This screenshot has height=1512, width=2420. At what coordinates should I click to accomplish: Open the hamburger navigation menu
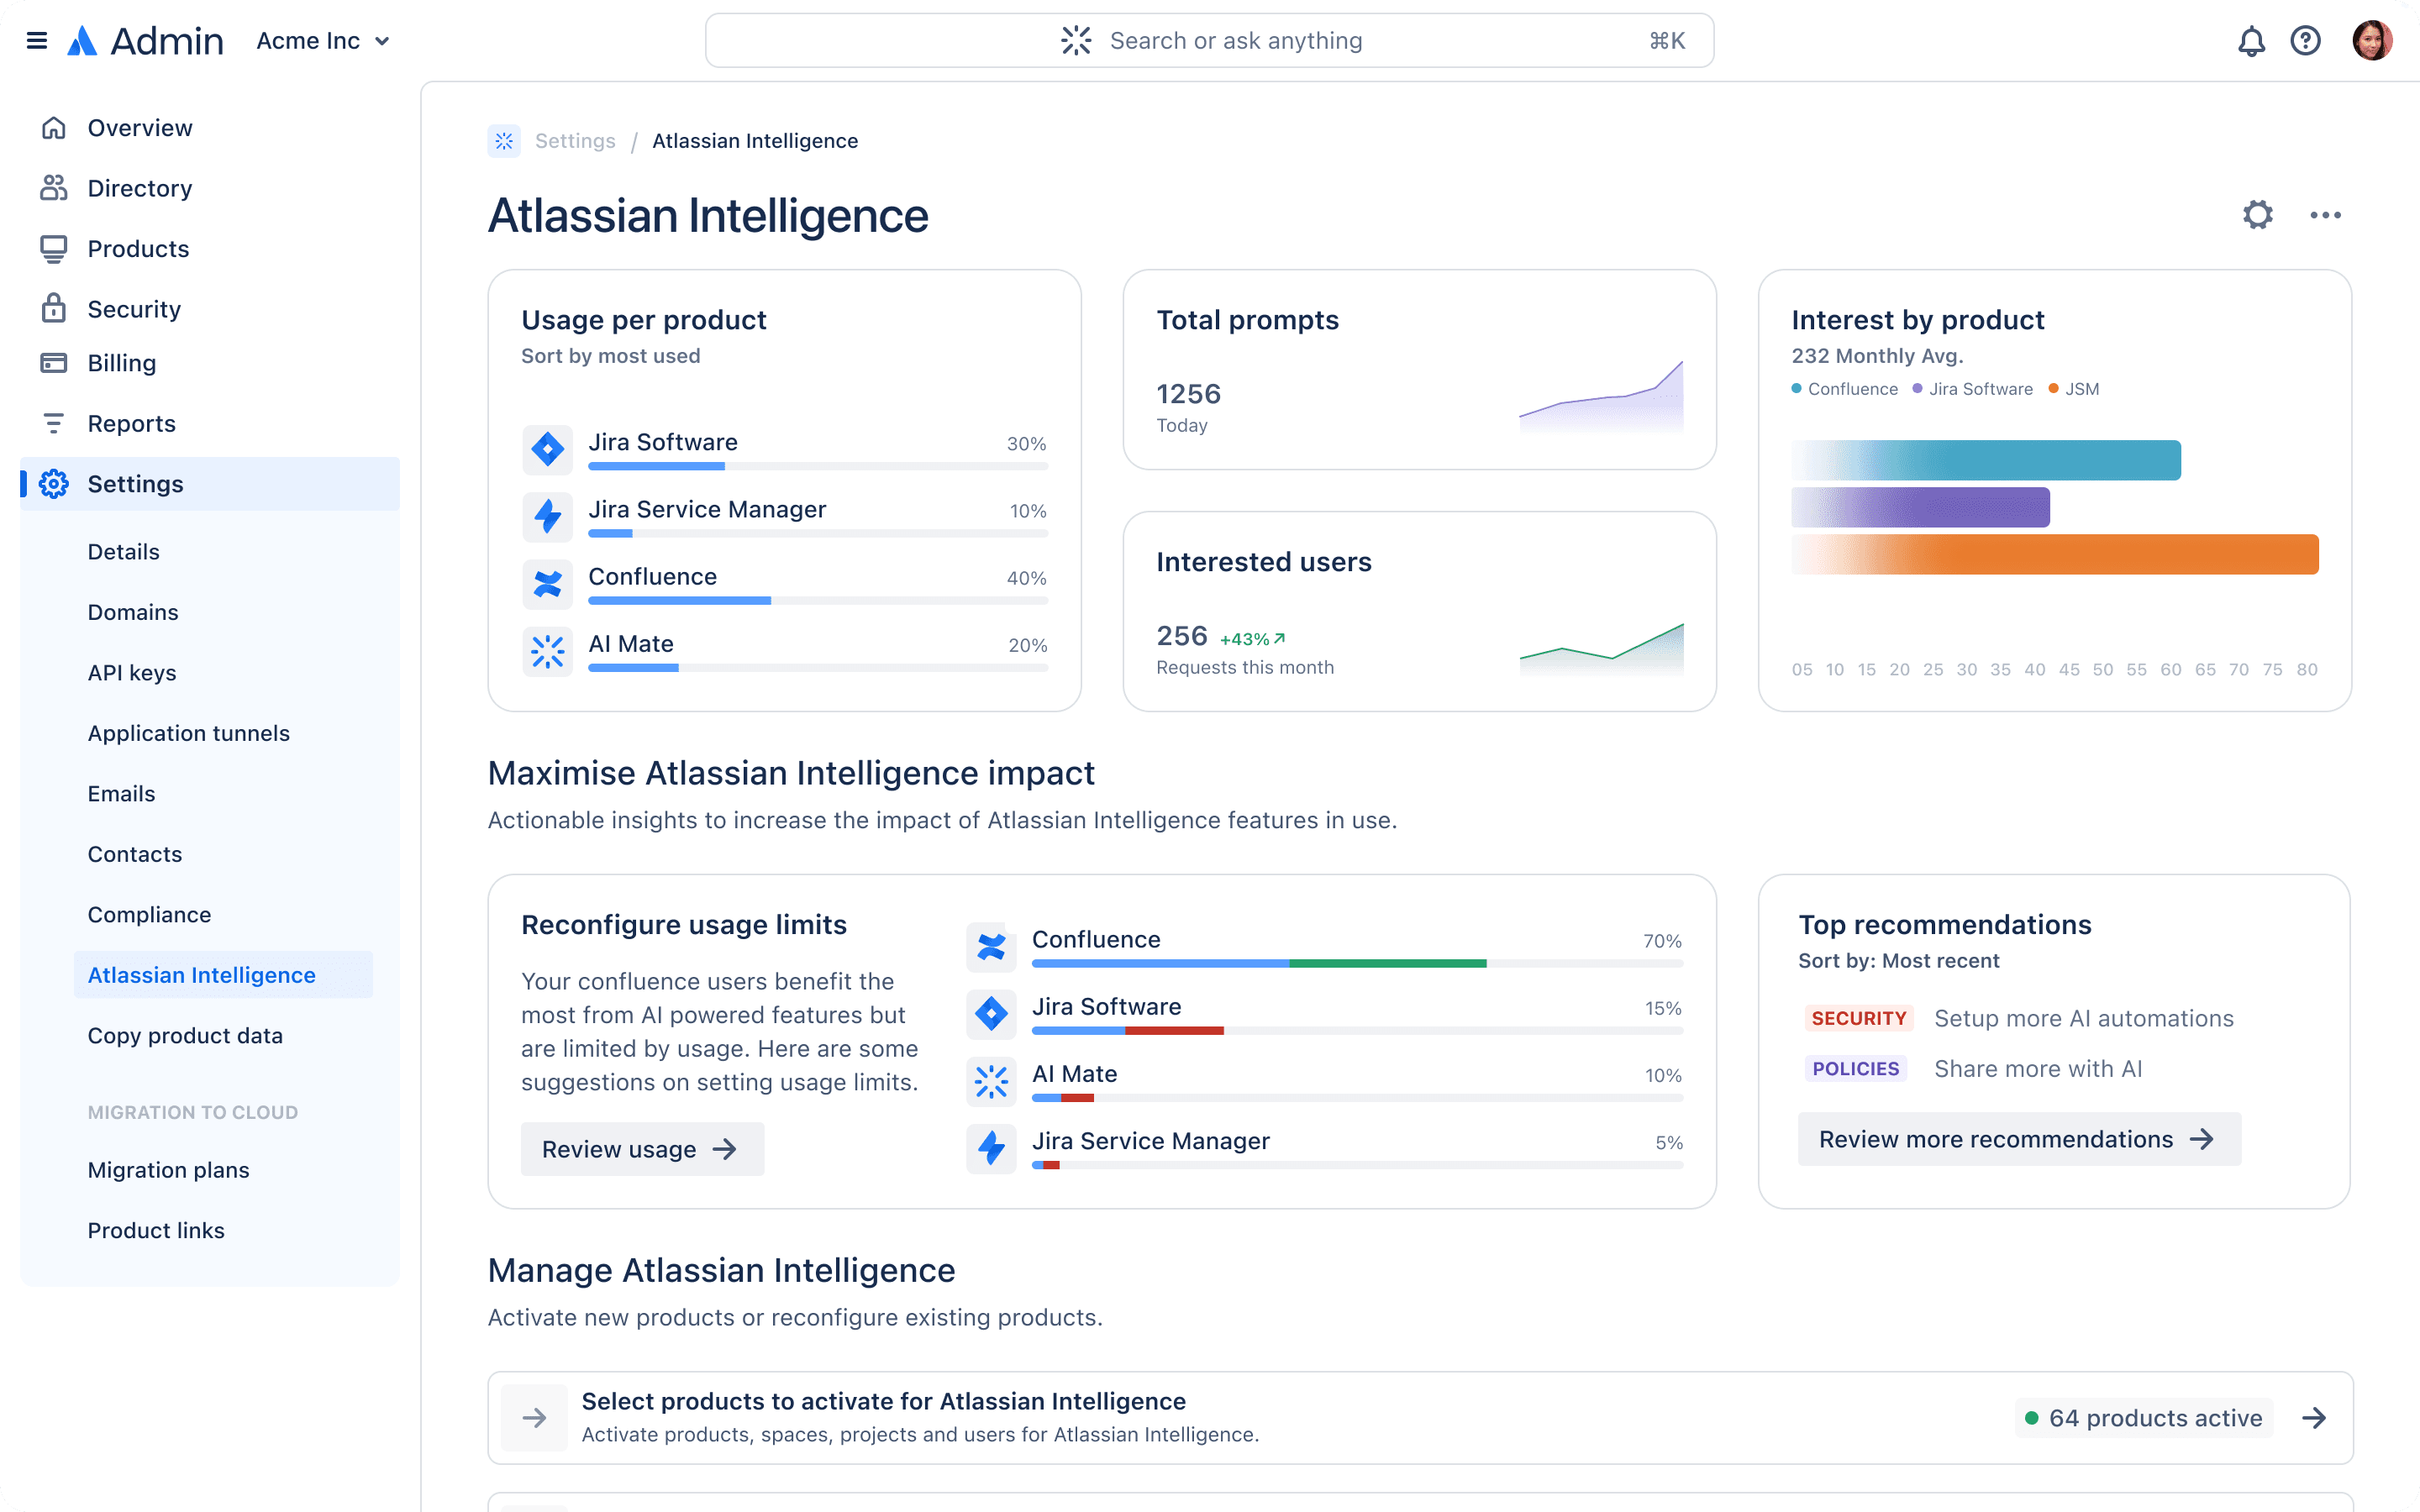click(37, 41)
